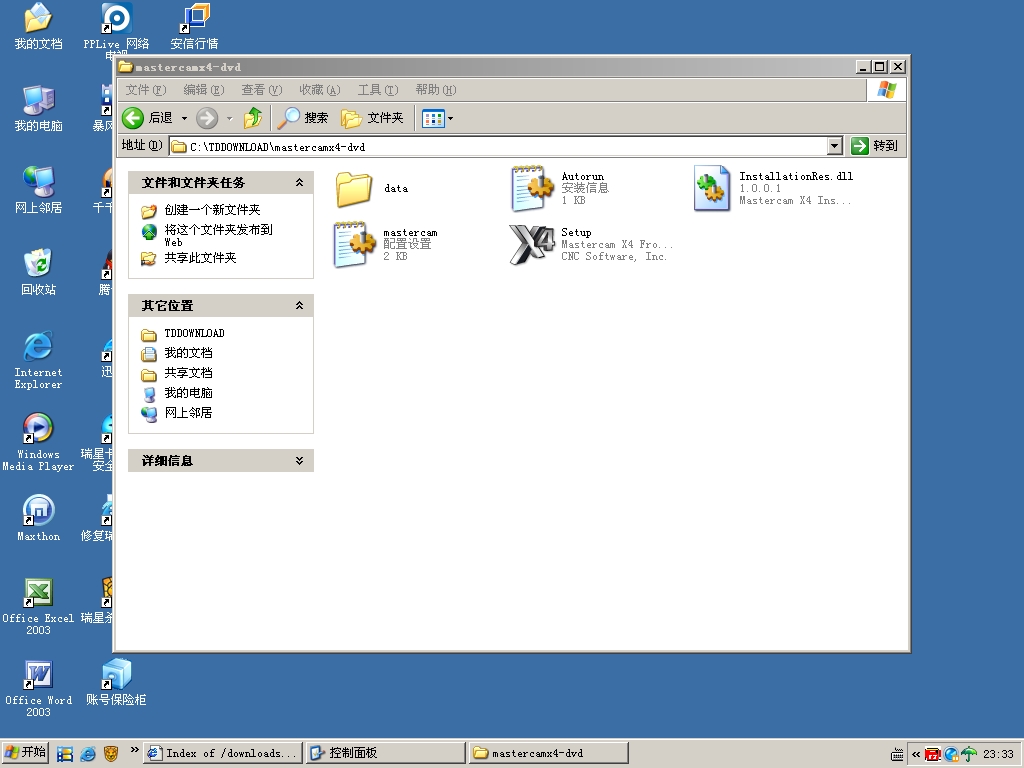Viewport: 1024px width, 768px height.
Task: Minimize the mastercamx4-dvd window
Action: pos(863,67)
